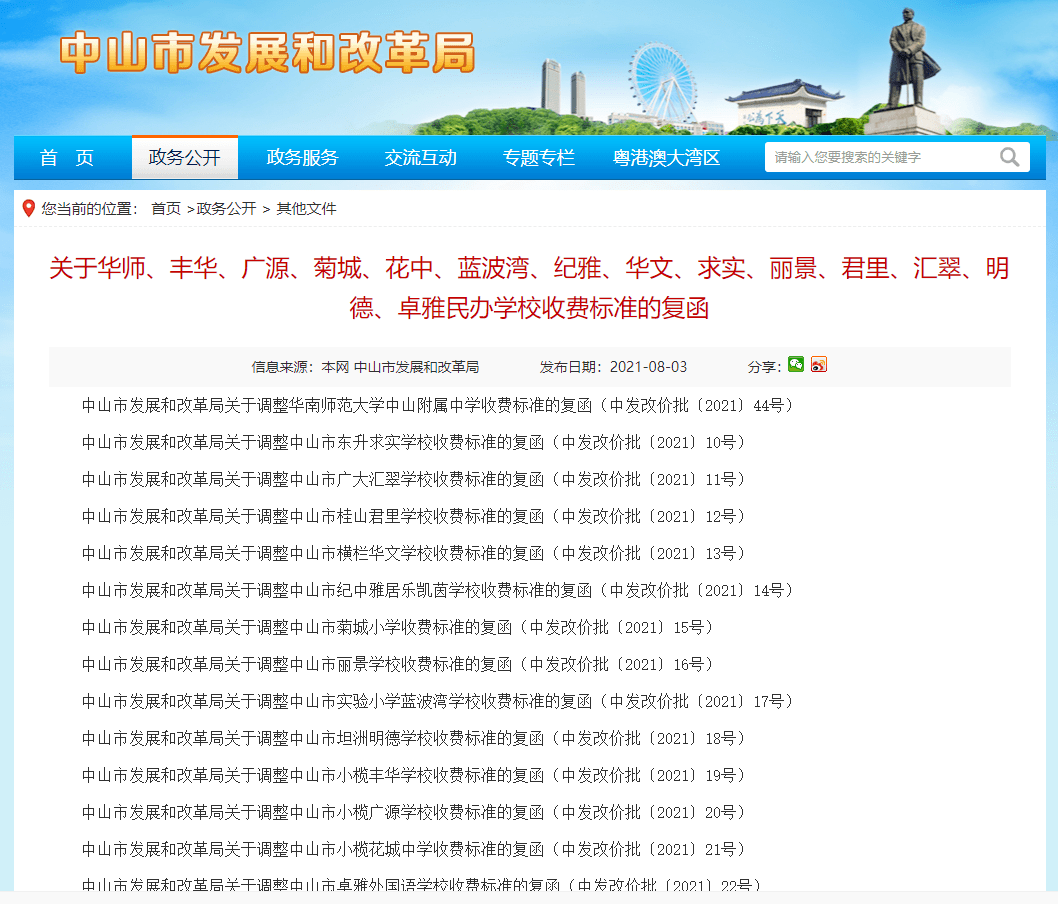
Task: Select the 政务公开 navigation tab
Action: (x=185, y=158)
